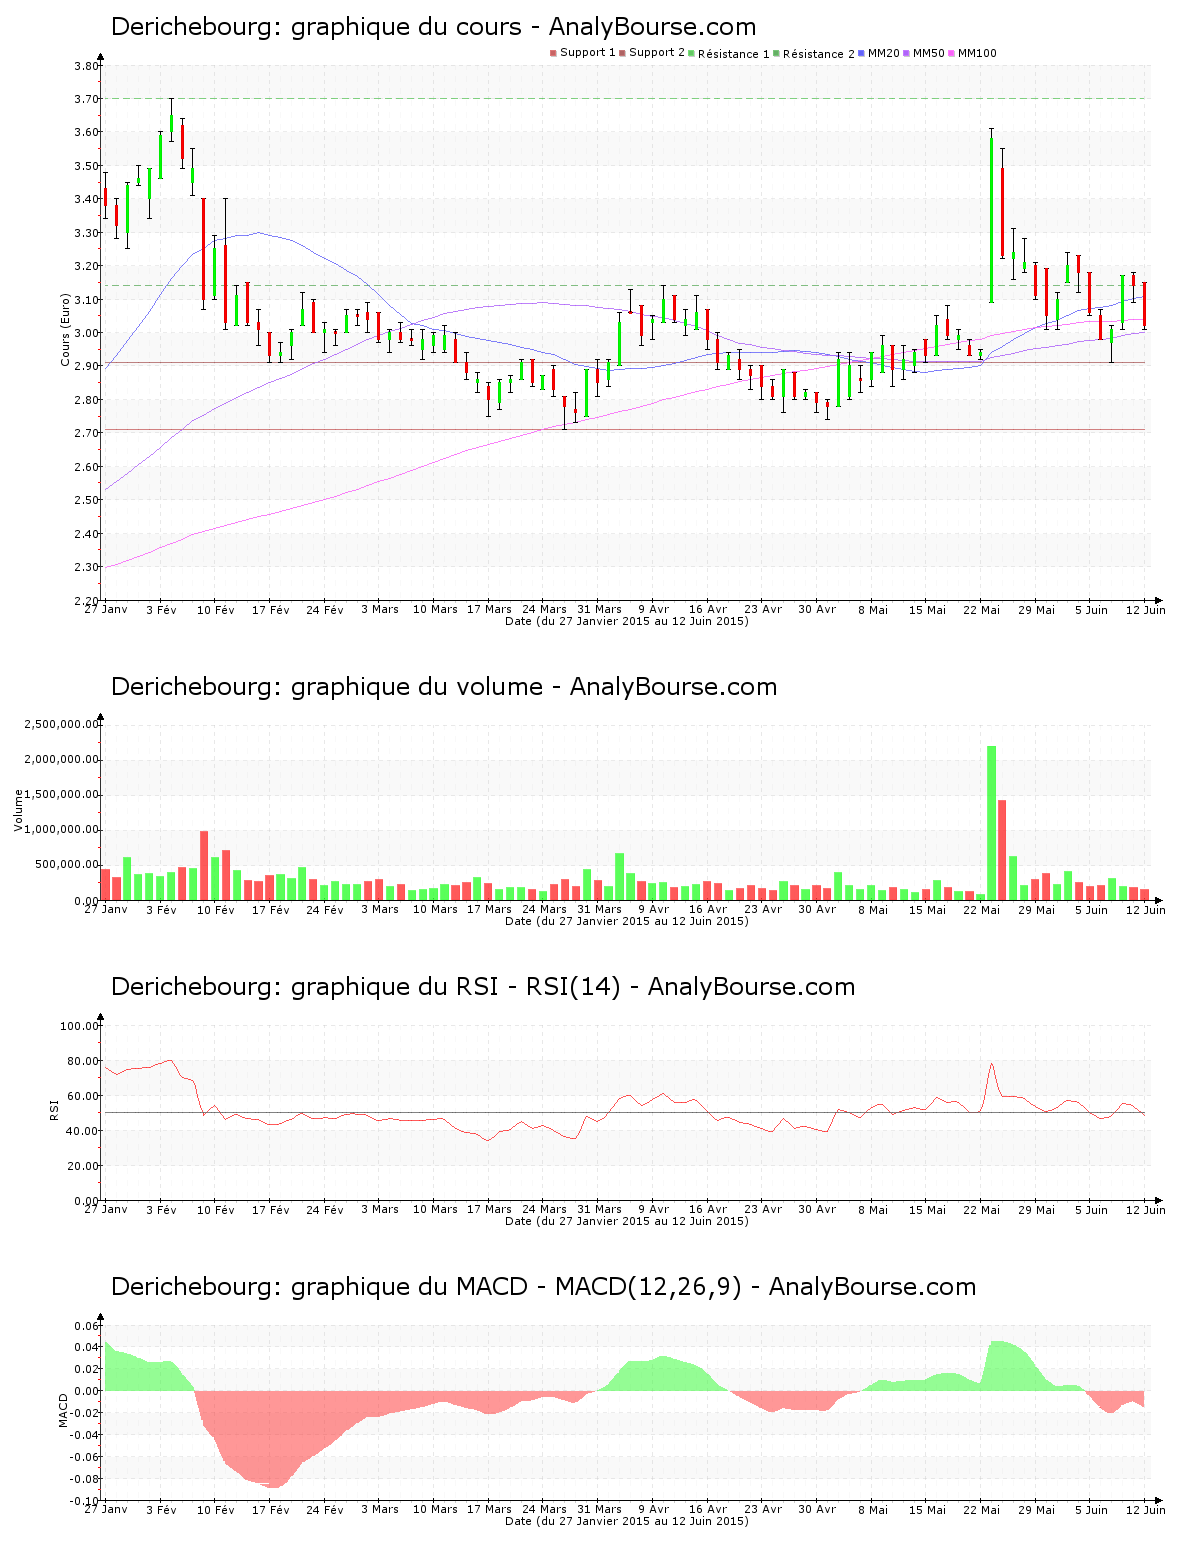Click the 'graphique du cours' chart title

tap(433, 27)
